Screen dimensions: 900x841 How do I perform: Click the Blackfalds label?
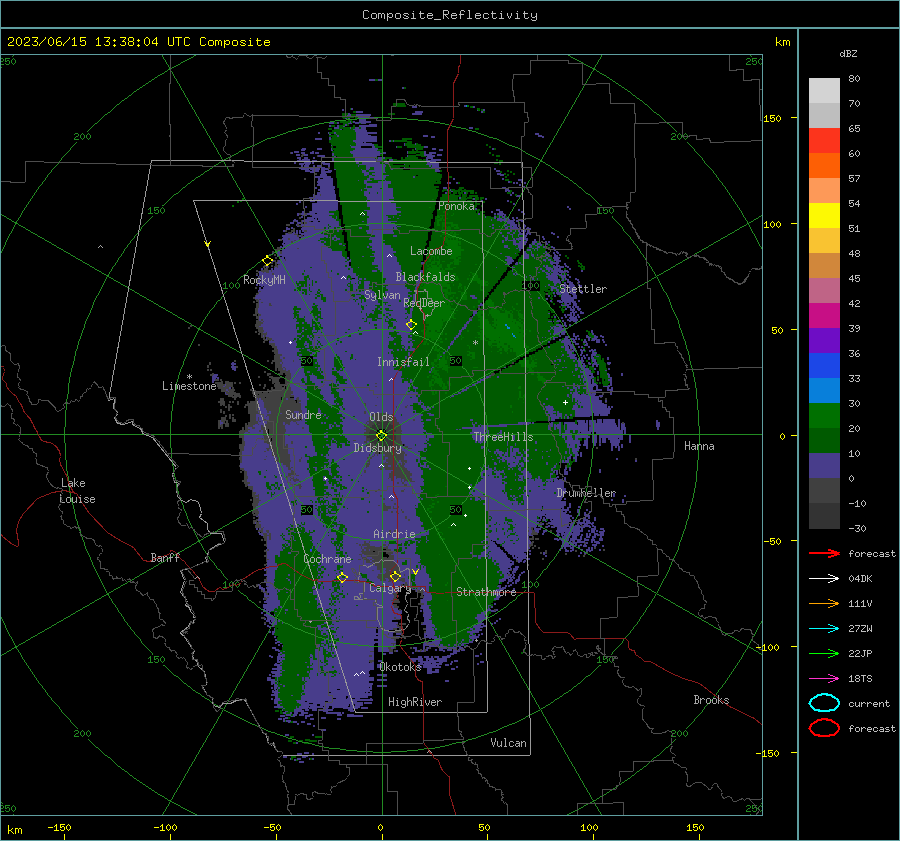[425, 277]
